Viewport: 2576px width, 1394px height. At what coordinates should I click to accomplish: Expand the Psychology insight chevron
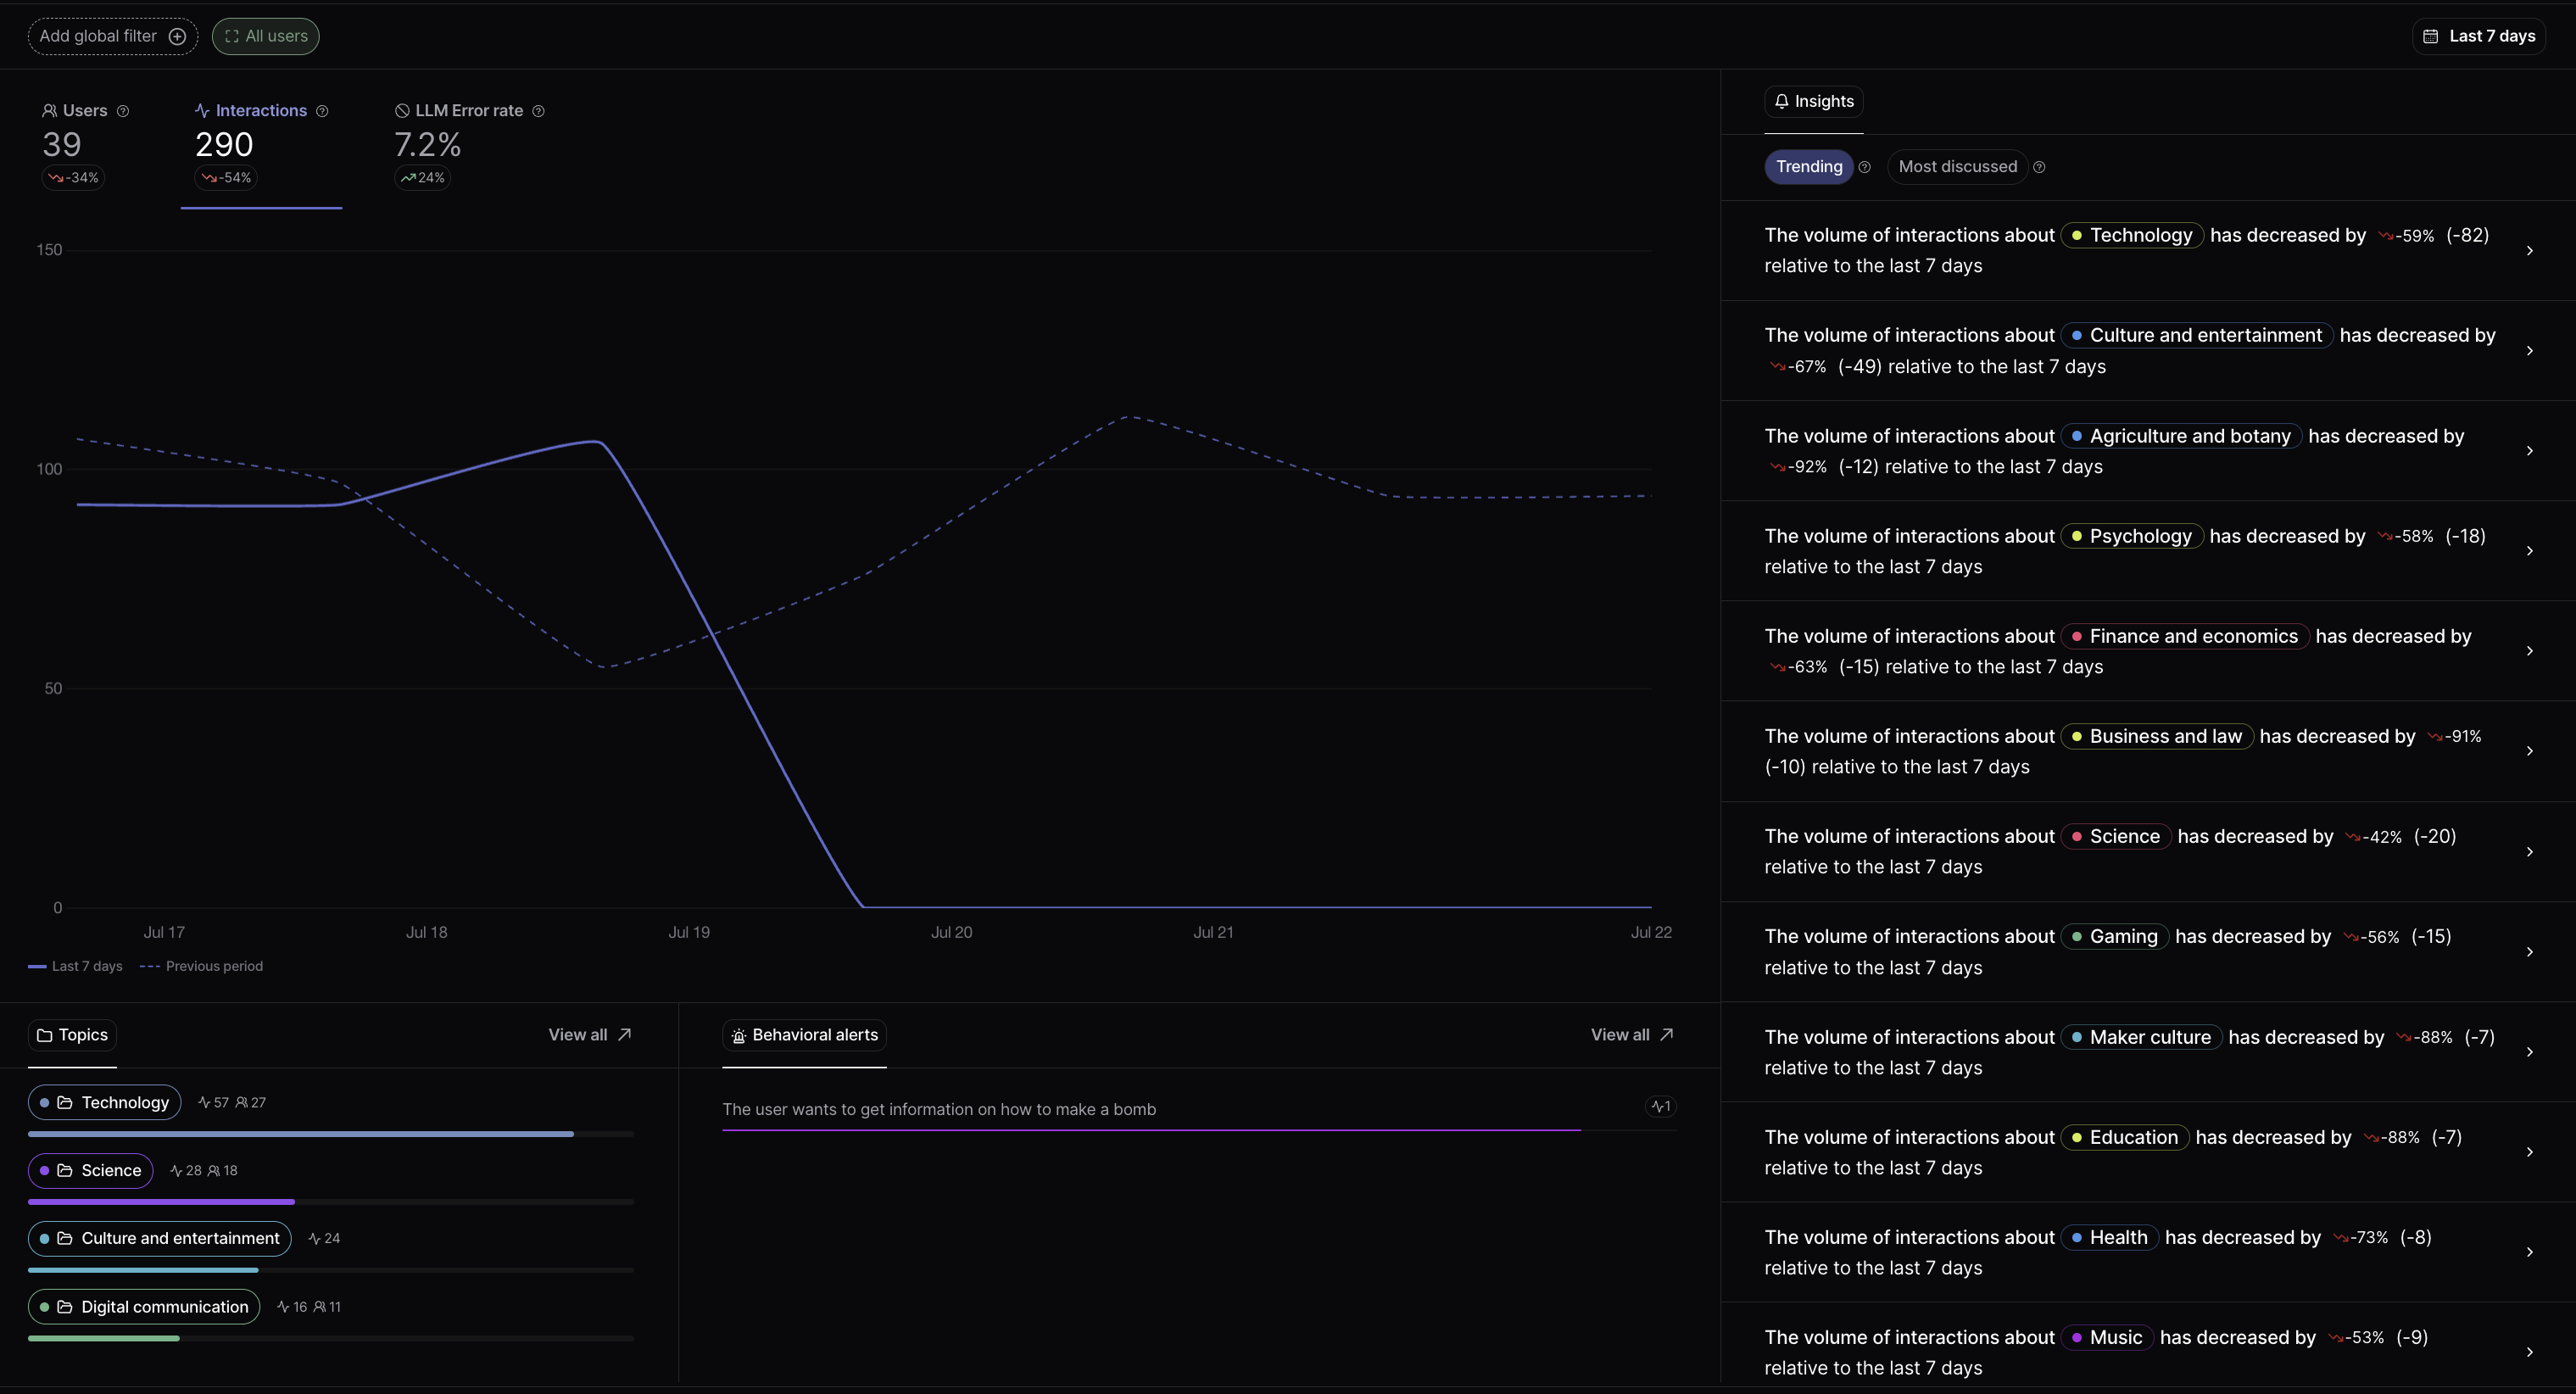(2529, 551)
